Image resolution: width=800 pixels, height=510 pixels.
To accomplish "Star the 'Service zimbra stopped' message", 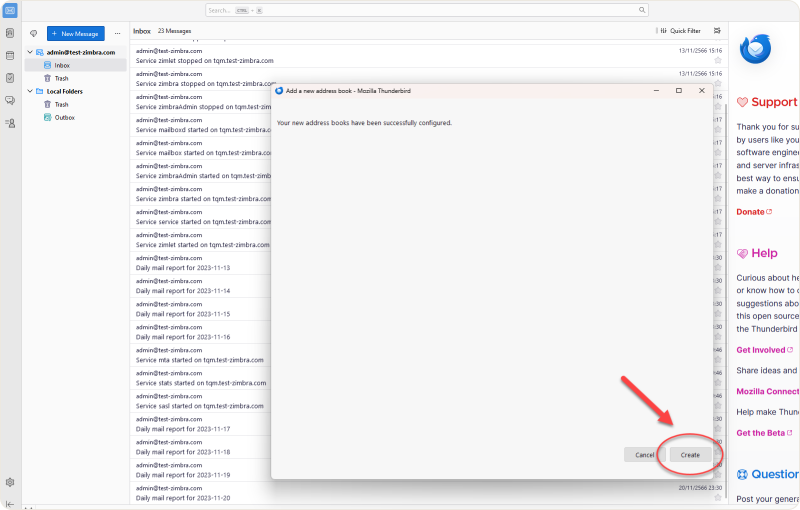I will pos(718,83).
